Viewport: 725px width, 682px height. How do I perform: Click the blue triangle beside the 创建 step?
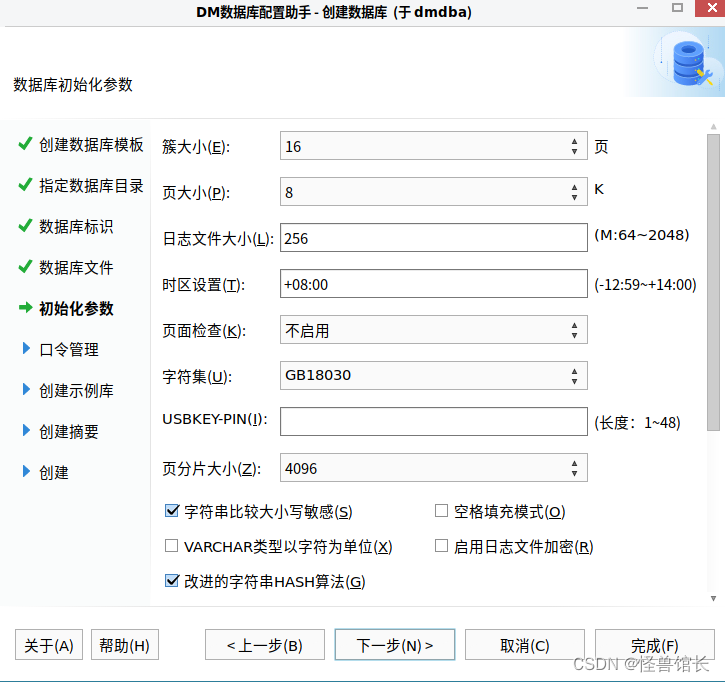point(26,472)
